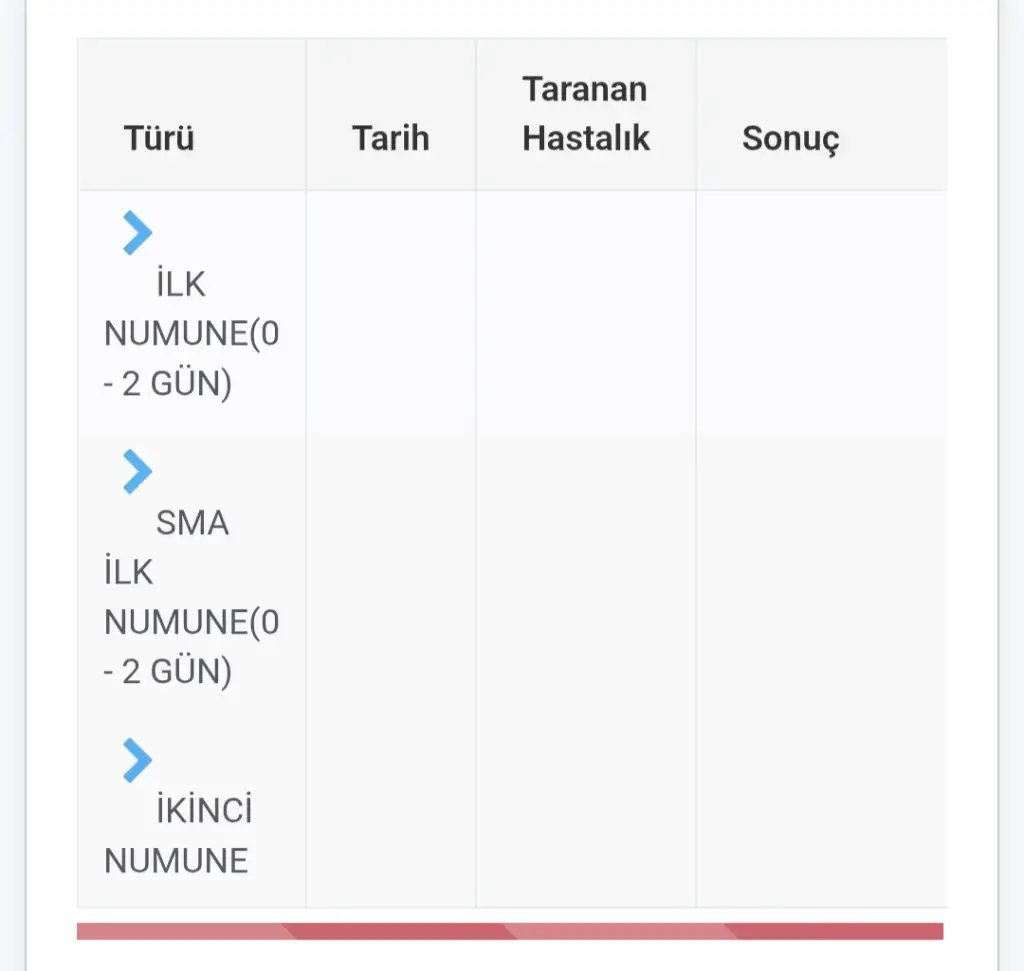
Task: Expand the İKİNCİ NUMUNE row chevron
Action: (x=137, y=760)
